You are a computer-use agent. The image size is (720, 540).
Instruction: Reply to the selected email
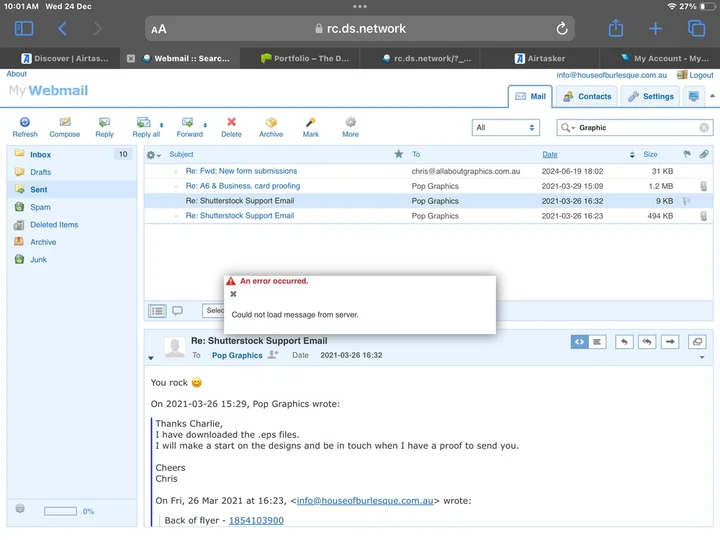(x=104, y=127)
